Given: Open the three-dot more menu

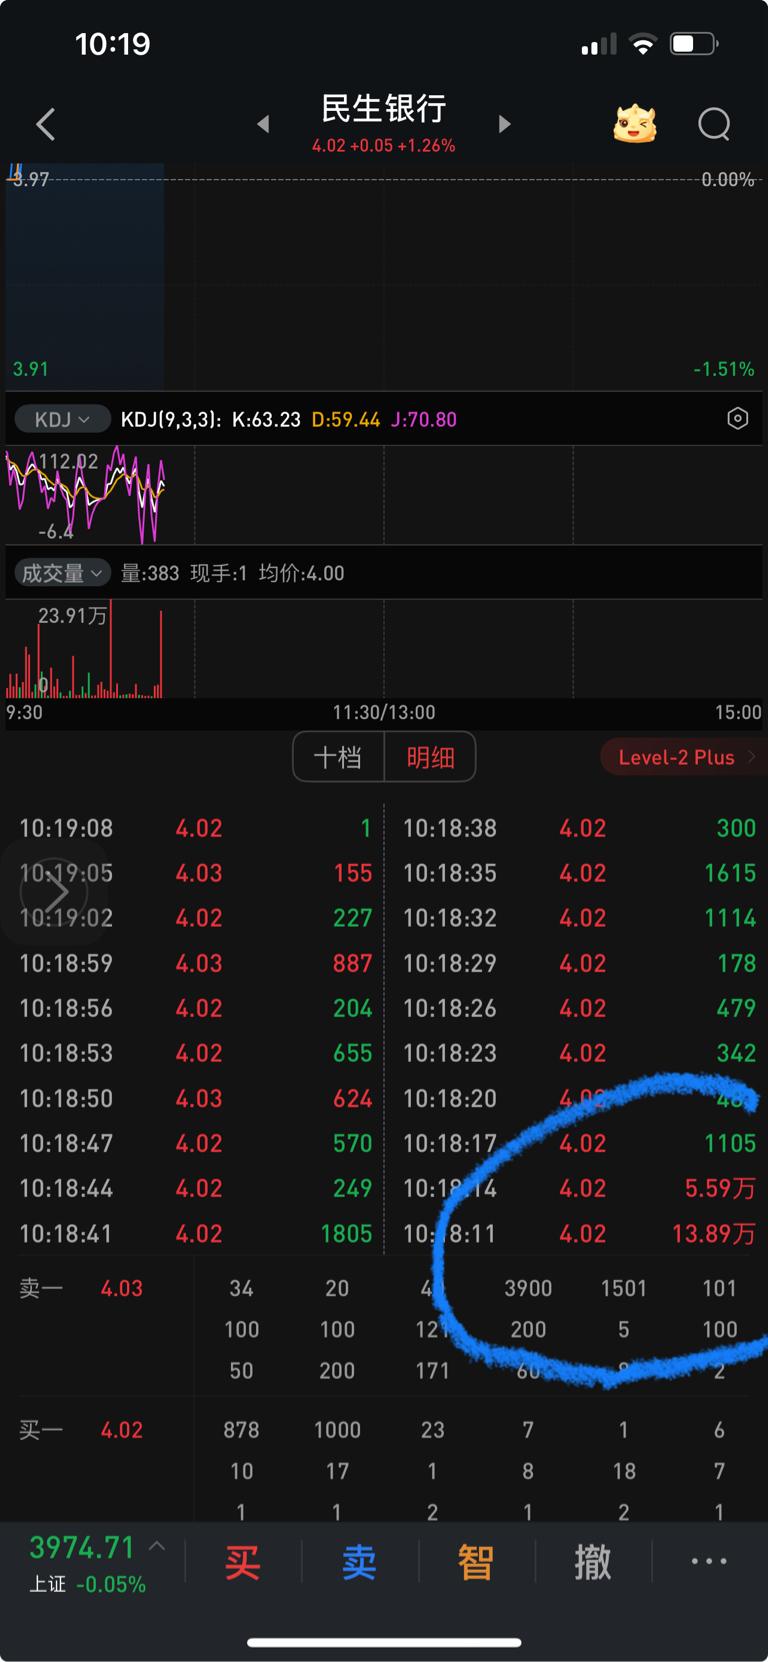Looking at the screenshot, I should (x=709, y=1561).
